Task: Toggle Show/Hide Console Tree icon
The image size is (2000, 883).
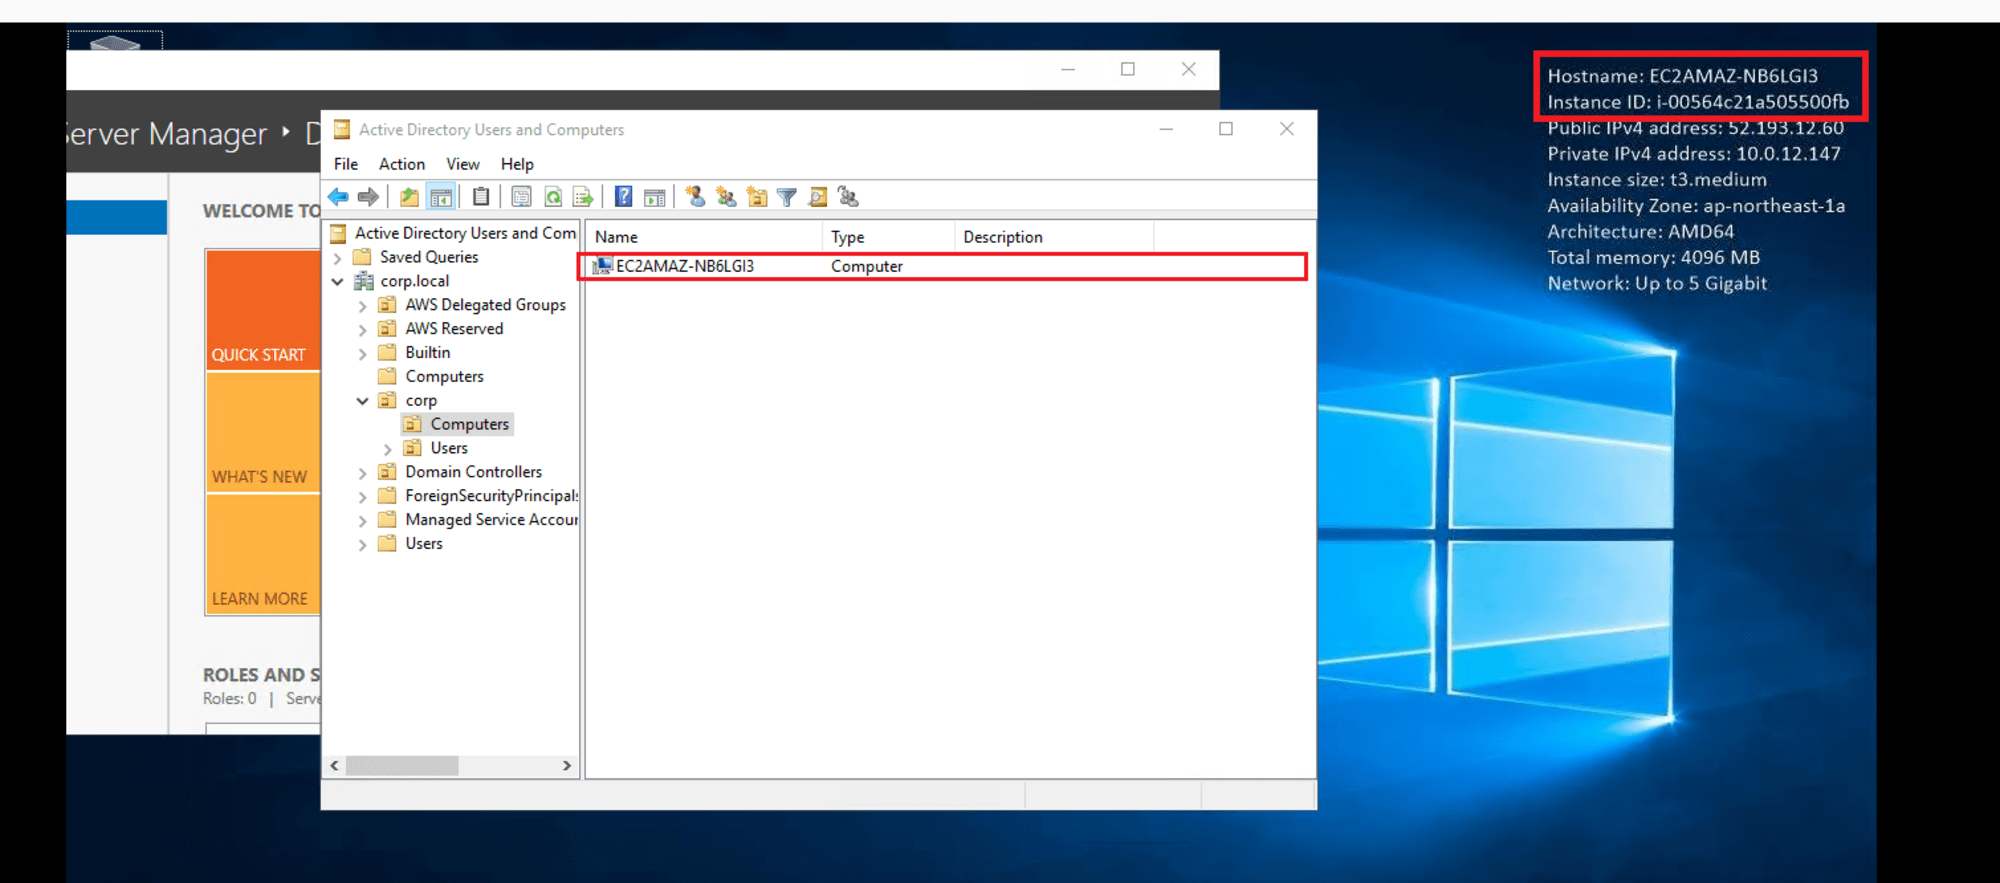Action: click(441, 197)
